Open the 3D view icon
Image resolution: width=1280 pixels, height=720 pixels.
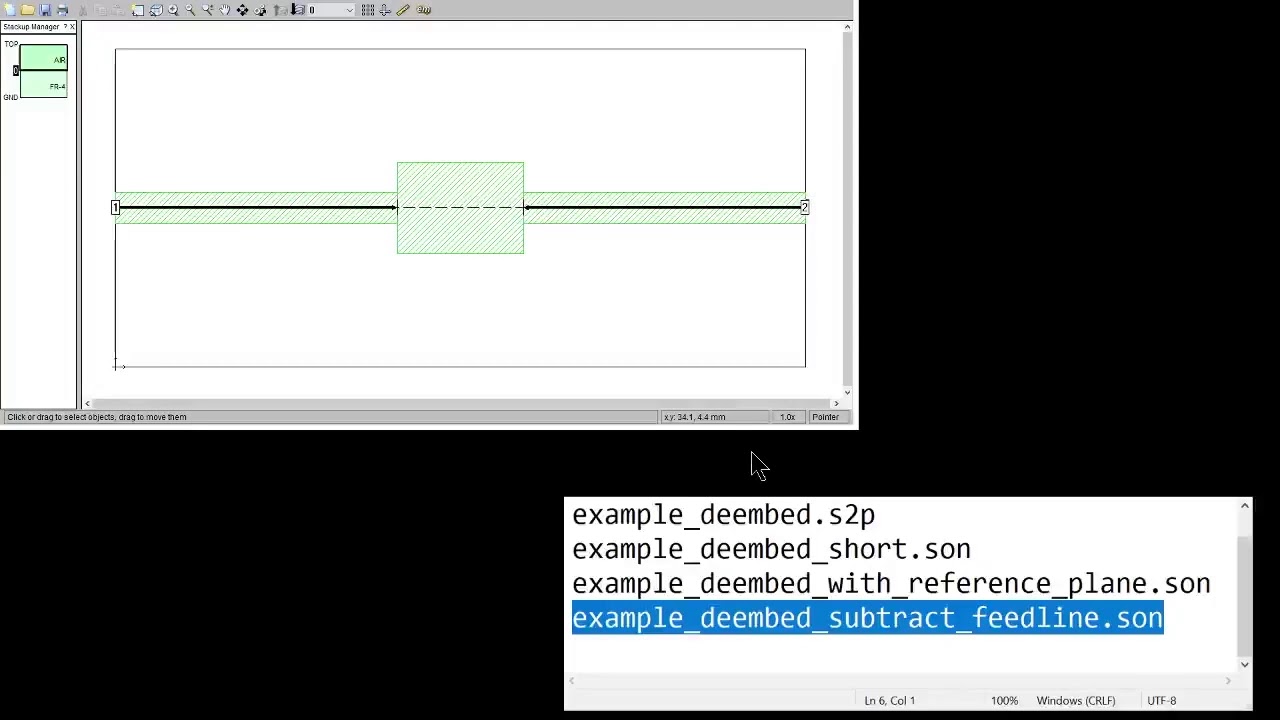(x=156, y=10)
